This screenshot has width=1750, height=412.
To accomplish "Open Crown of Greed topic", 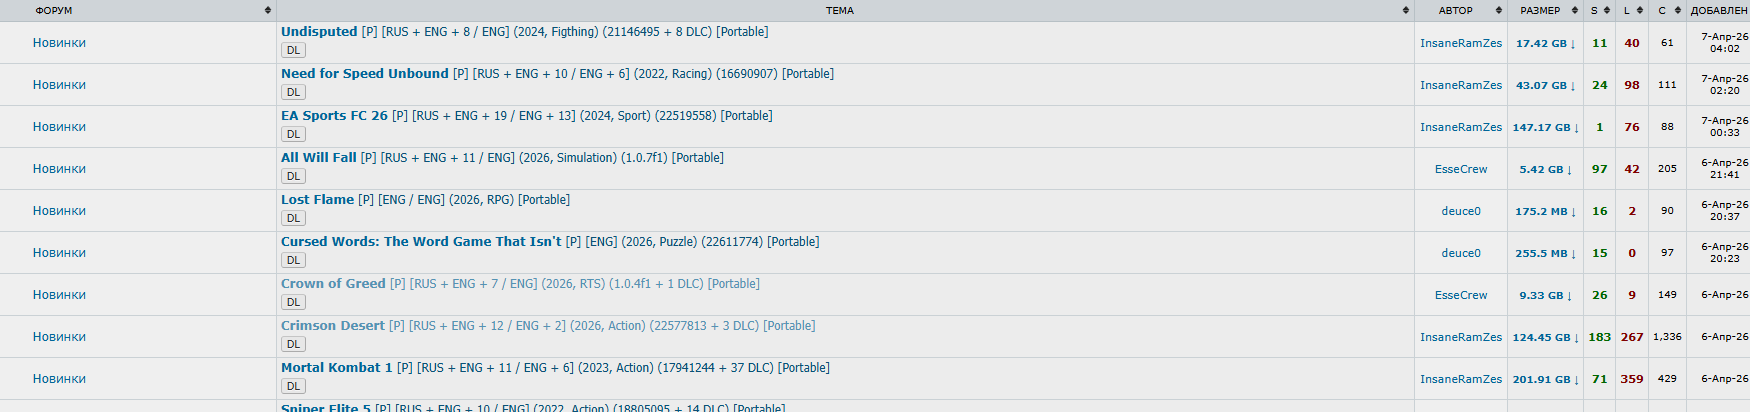I will point(333,284).
